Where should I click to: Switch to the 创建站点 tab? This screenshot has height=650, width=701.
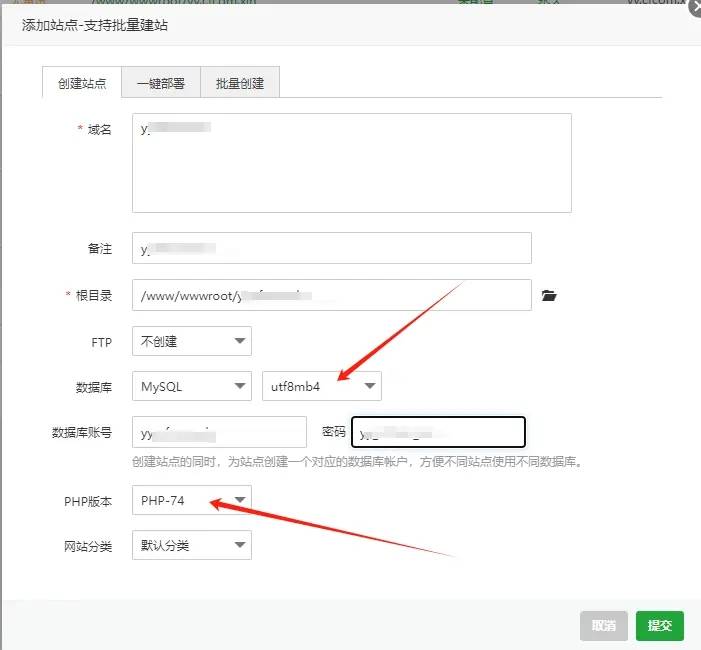[x=82, y=83]
